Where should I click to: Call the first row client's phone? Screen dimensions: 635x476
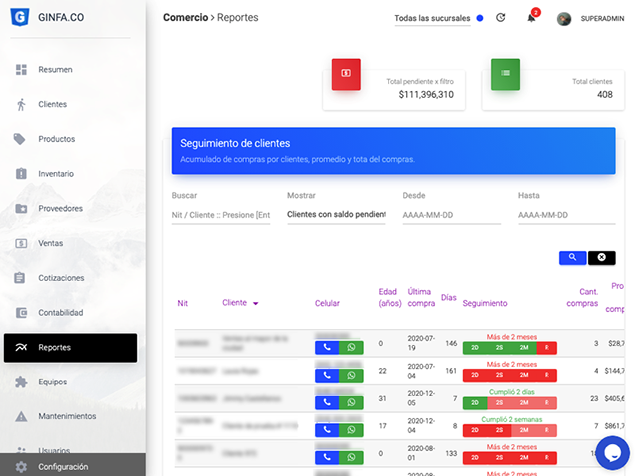coord(327,347)
